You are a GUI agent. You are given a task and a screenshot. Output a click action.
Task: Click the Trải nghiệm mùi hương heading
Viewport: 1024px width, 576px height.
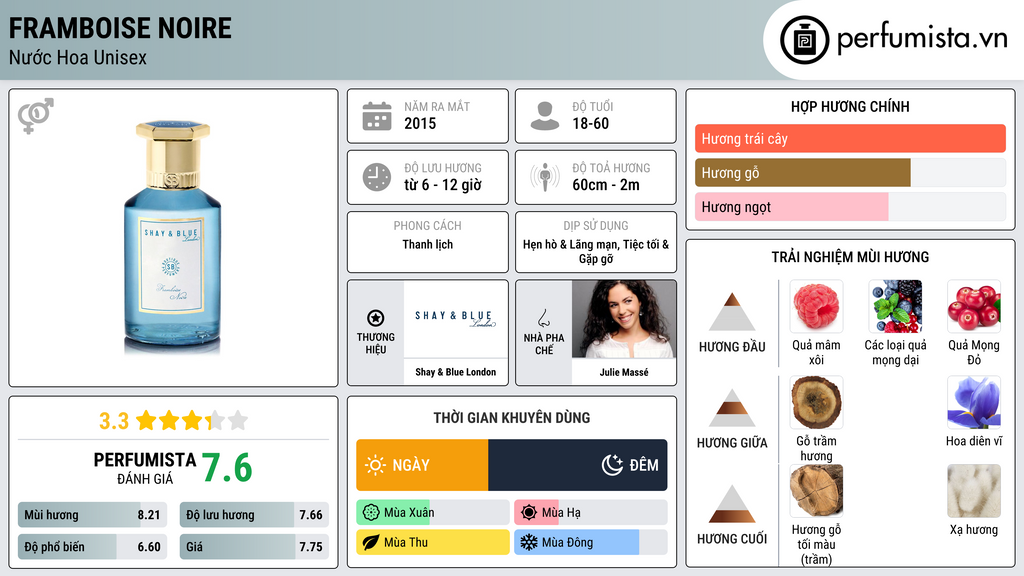tap(850, 257)
